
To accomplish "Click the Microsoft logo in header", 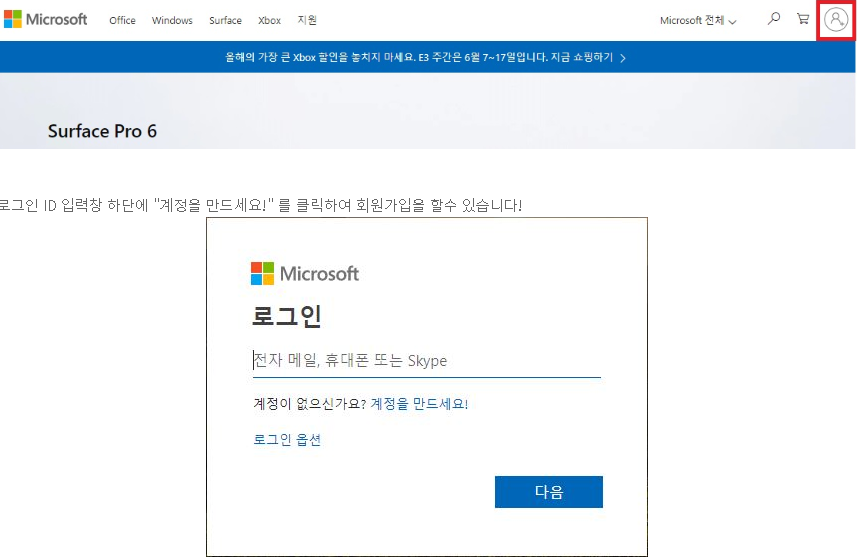I will 45,20.
